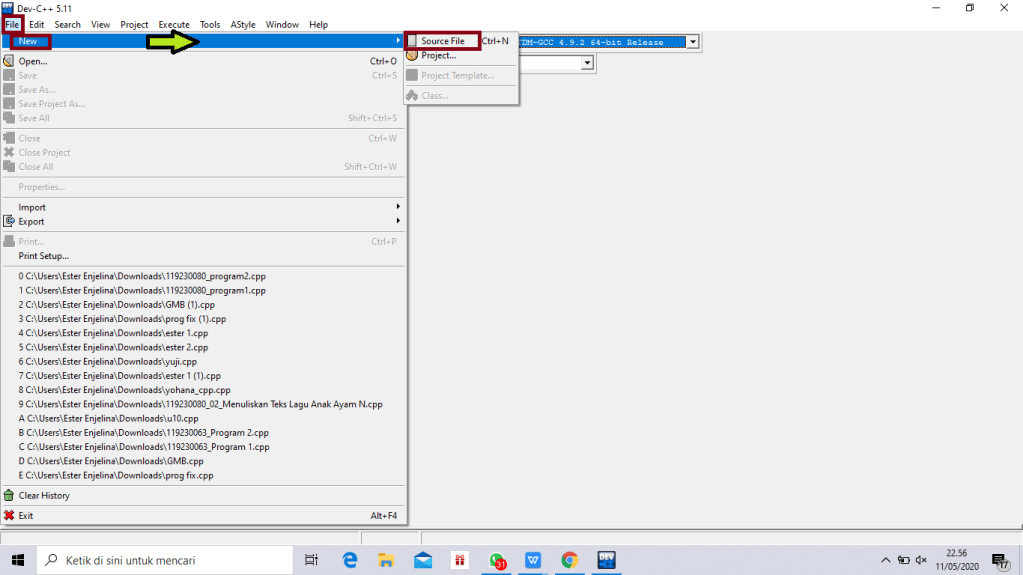Open File Explorer from the taskbar
The image size is (1023, 575).
386,560
